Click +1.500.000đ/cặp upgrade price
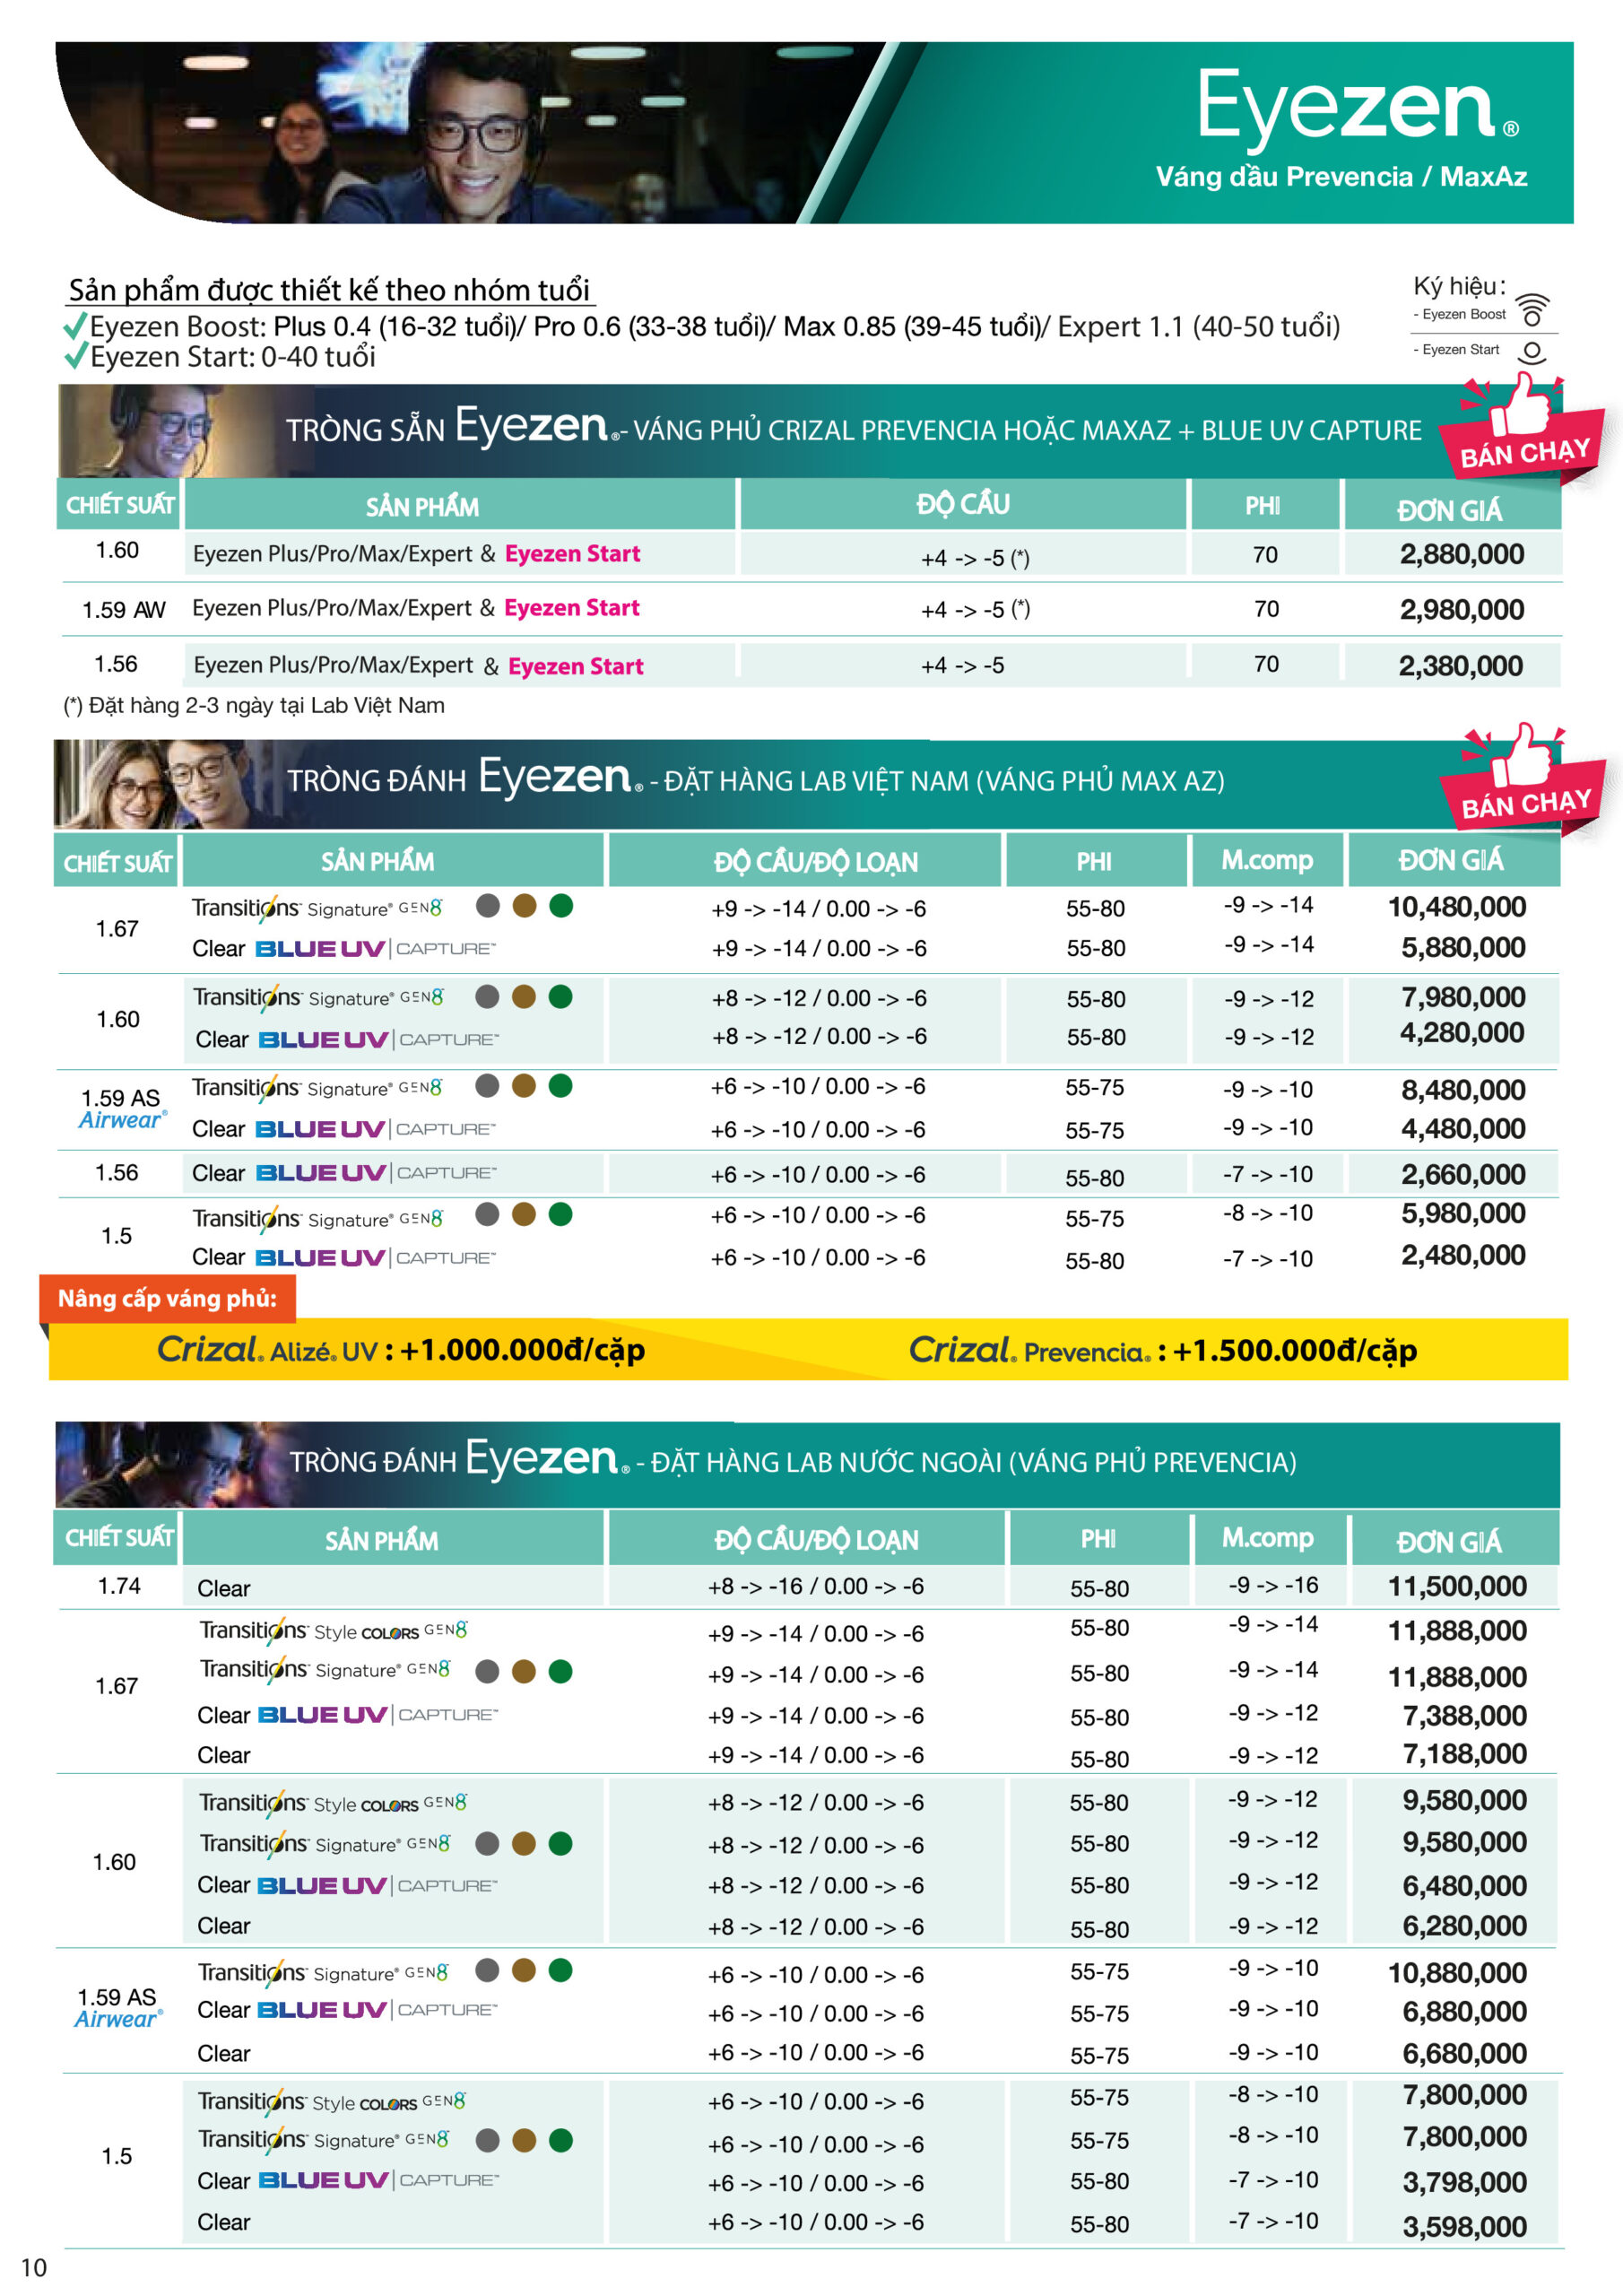Viewport: 1623px width, 2296px height. 1295,1351
